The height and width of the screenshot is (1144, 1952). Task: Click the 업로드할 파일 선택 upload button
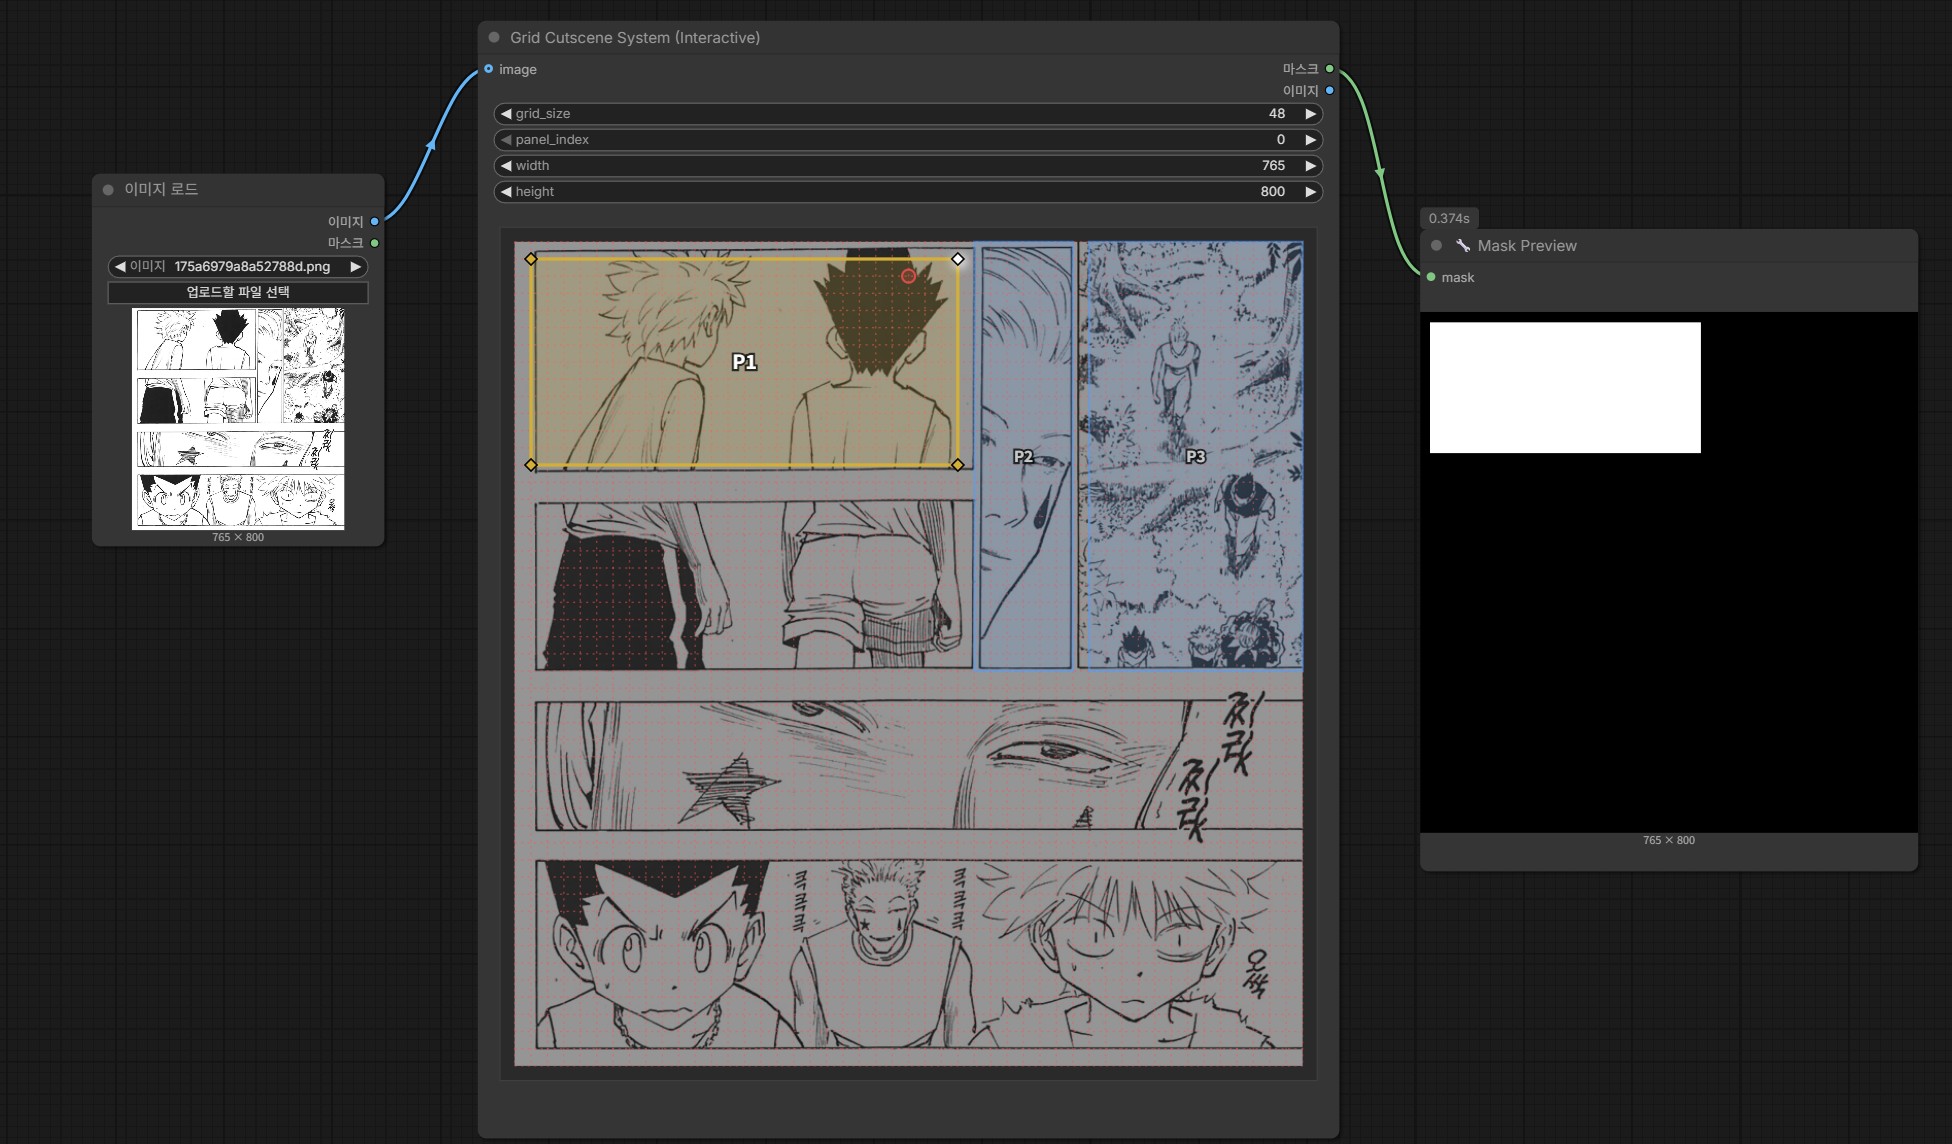(x=238, y=292)
